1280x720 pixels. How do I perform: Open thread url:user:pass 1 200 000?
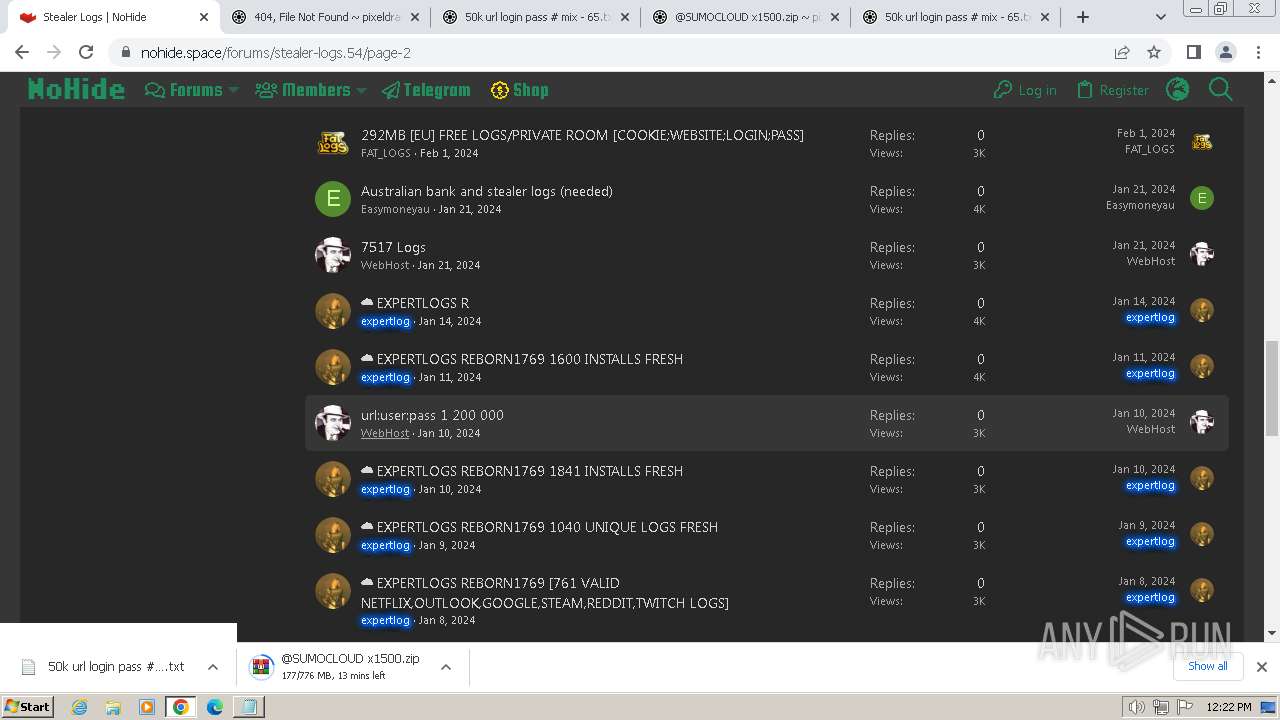432,415
